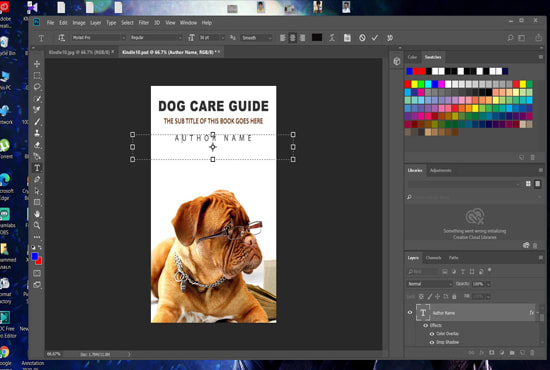This screenshot has width=550, height=370.
Task: Open the Character and Paragraph panels
Action: click(347, 38)
